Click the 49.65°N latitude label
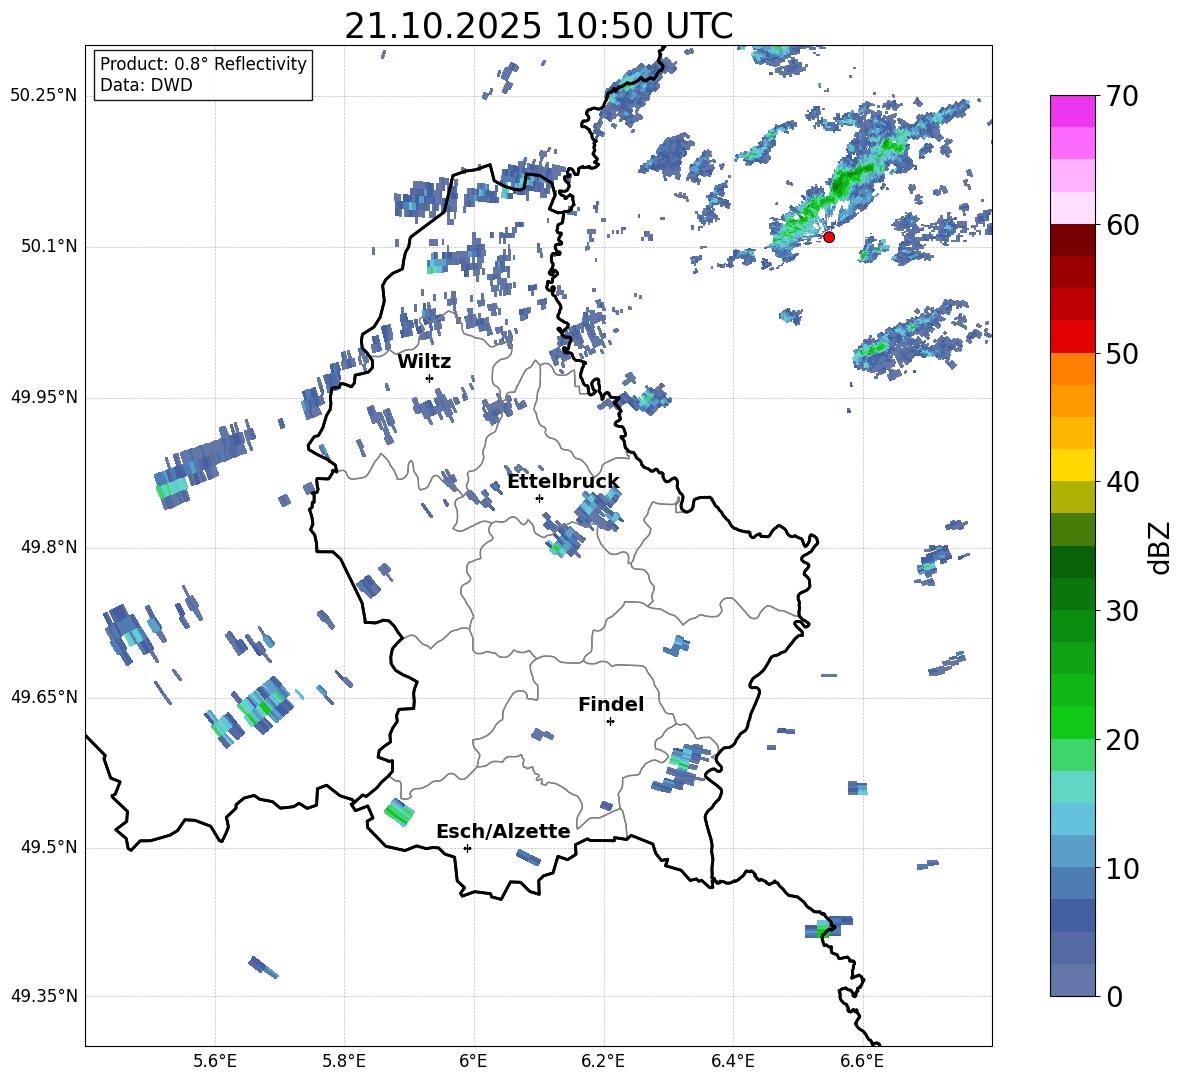The height and width of the screenshot is (1081, 1184). coord(44,698)
